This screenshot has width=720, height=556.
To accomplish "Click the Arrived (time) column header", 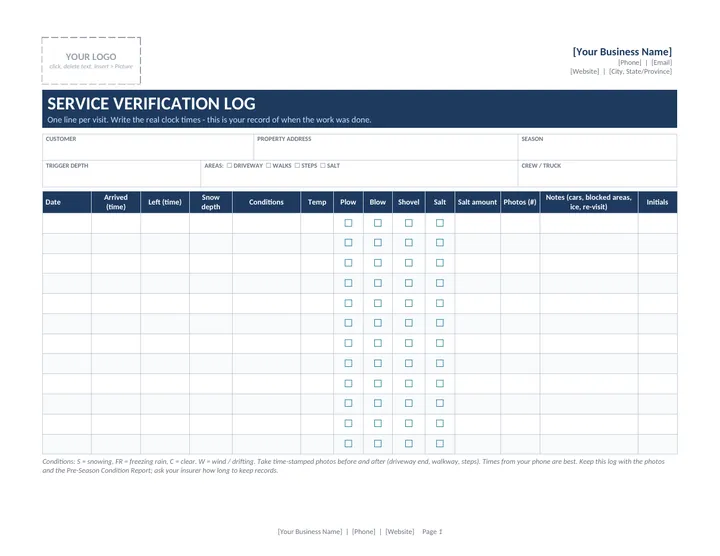I will (x=116, y=202).
